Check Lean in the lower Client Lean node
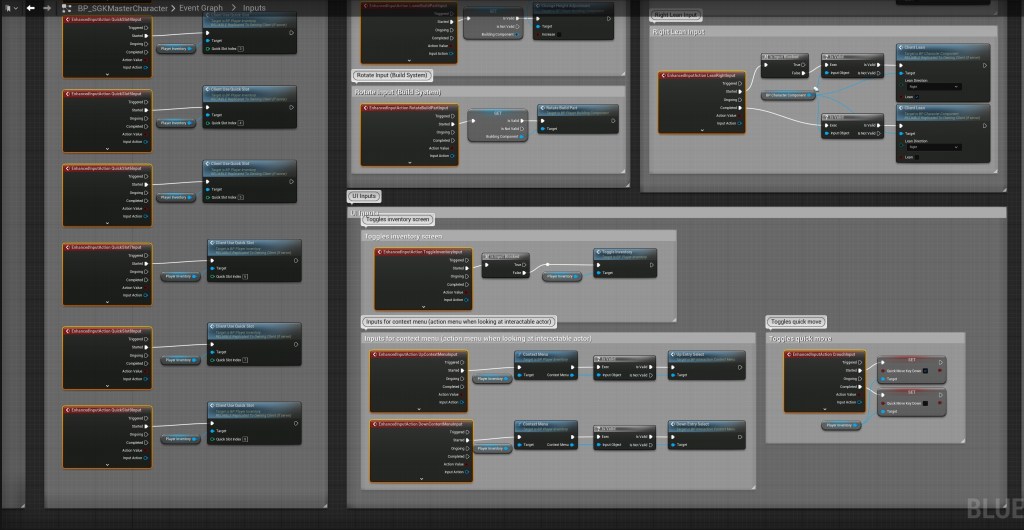1024x530 pixels. (x=917, y=157)
